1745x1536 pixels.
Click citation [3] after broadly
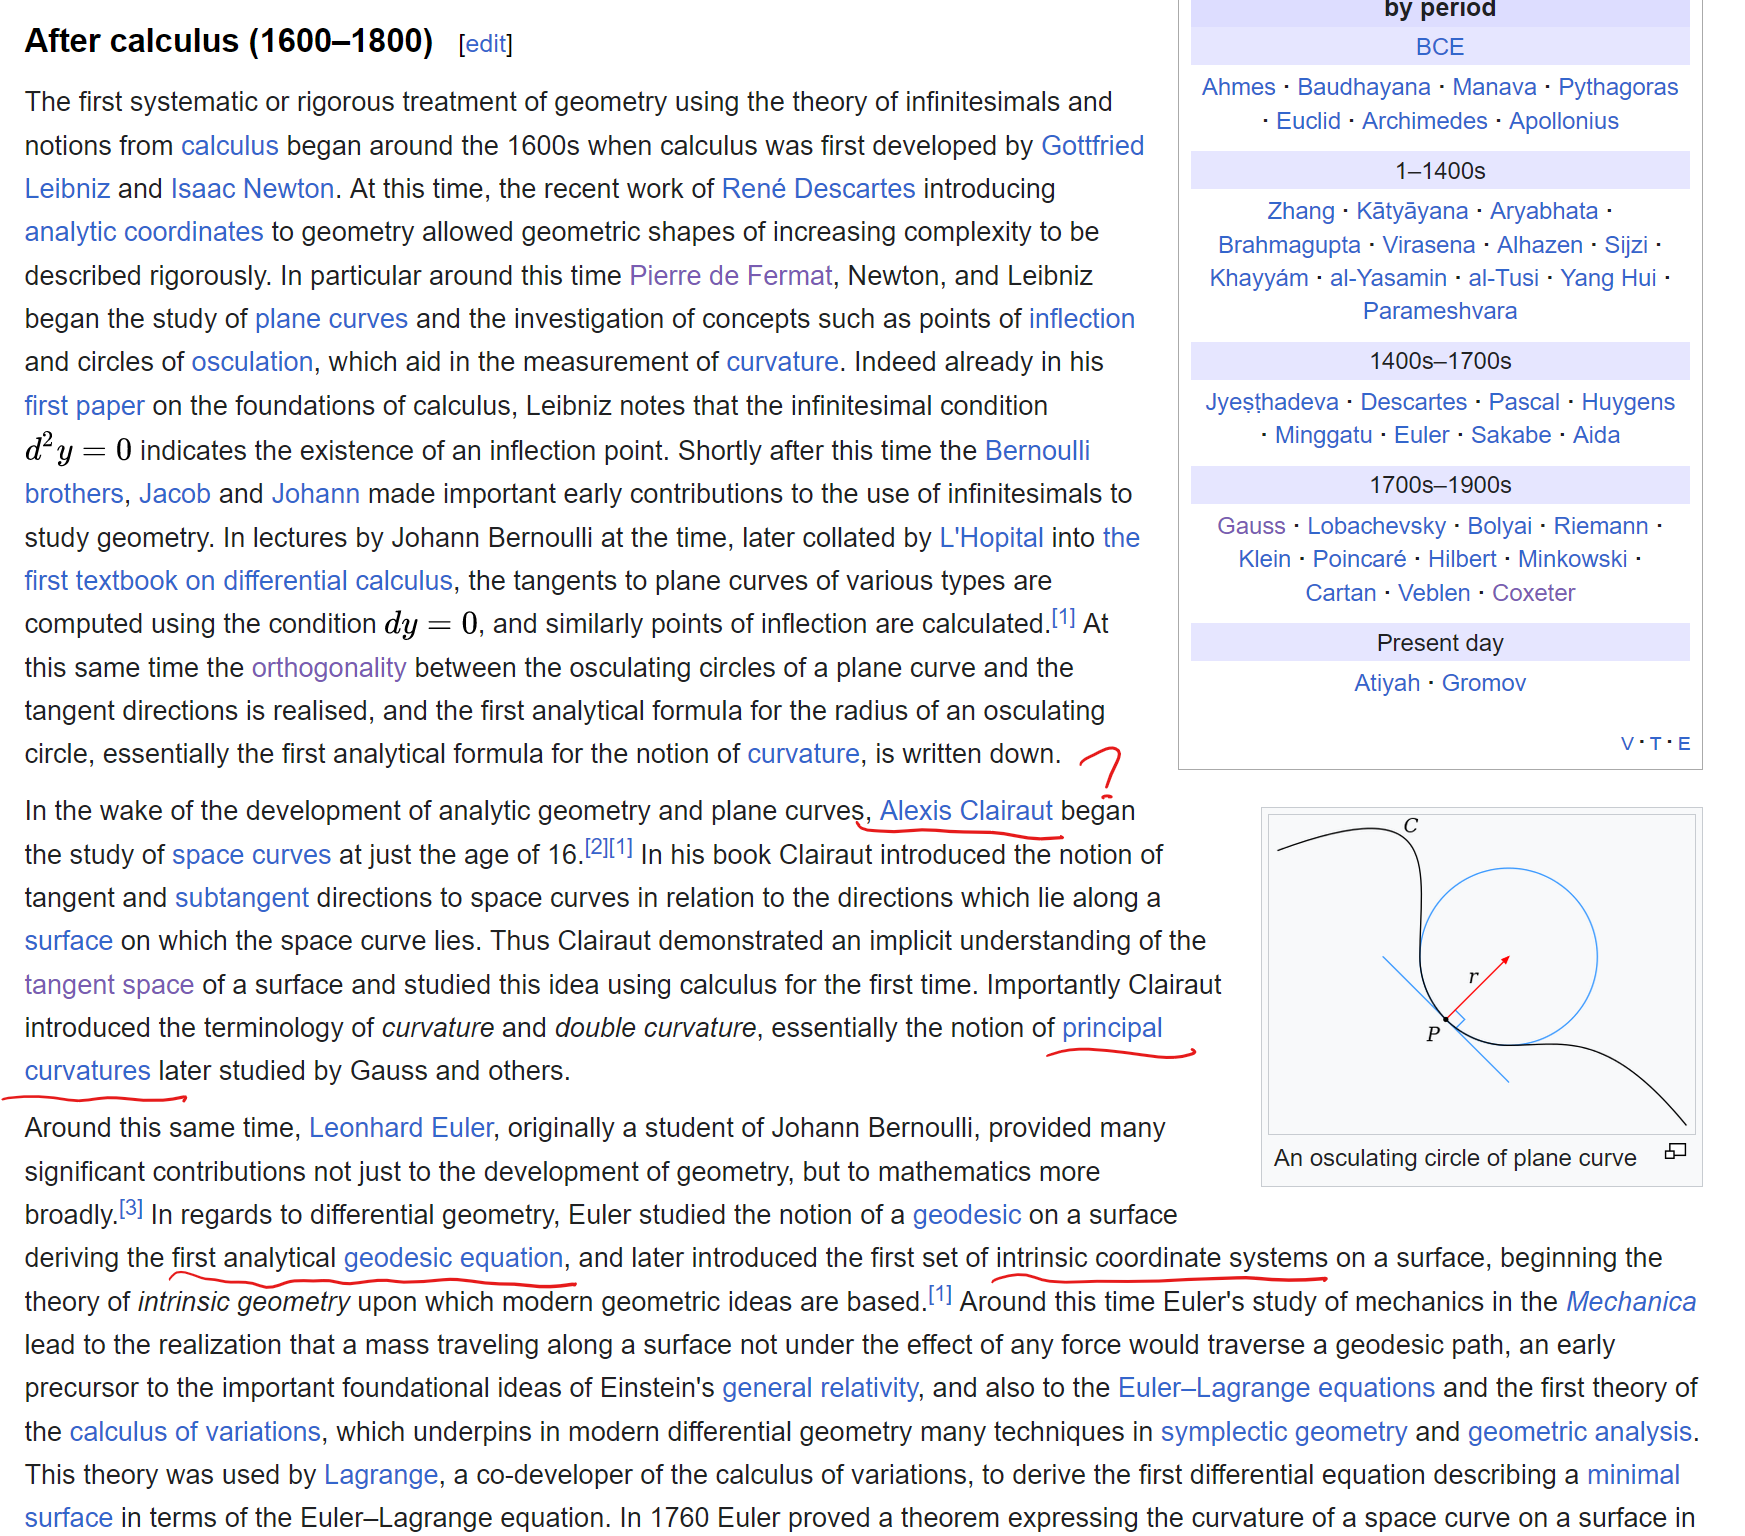pos(131,1208)
